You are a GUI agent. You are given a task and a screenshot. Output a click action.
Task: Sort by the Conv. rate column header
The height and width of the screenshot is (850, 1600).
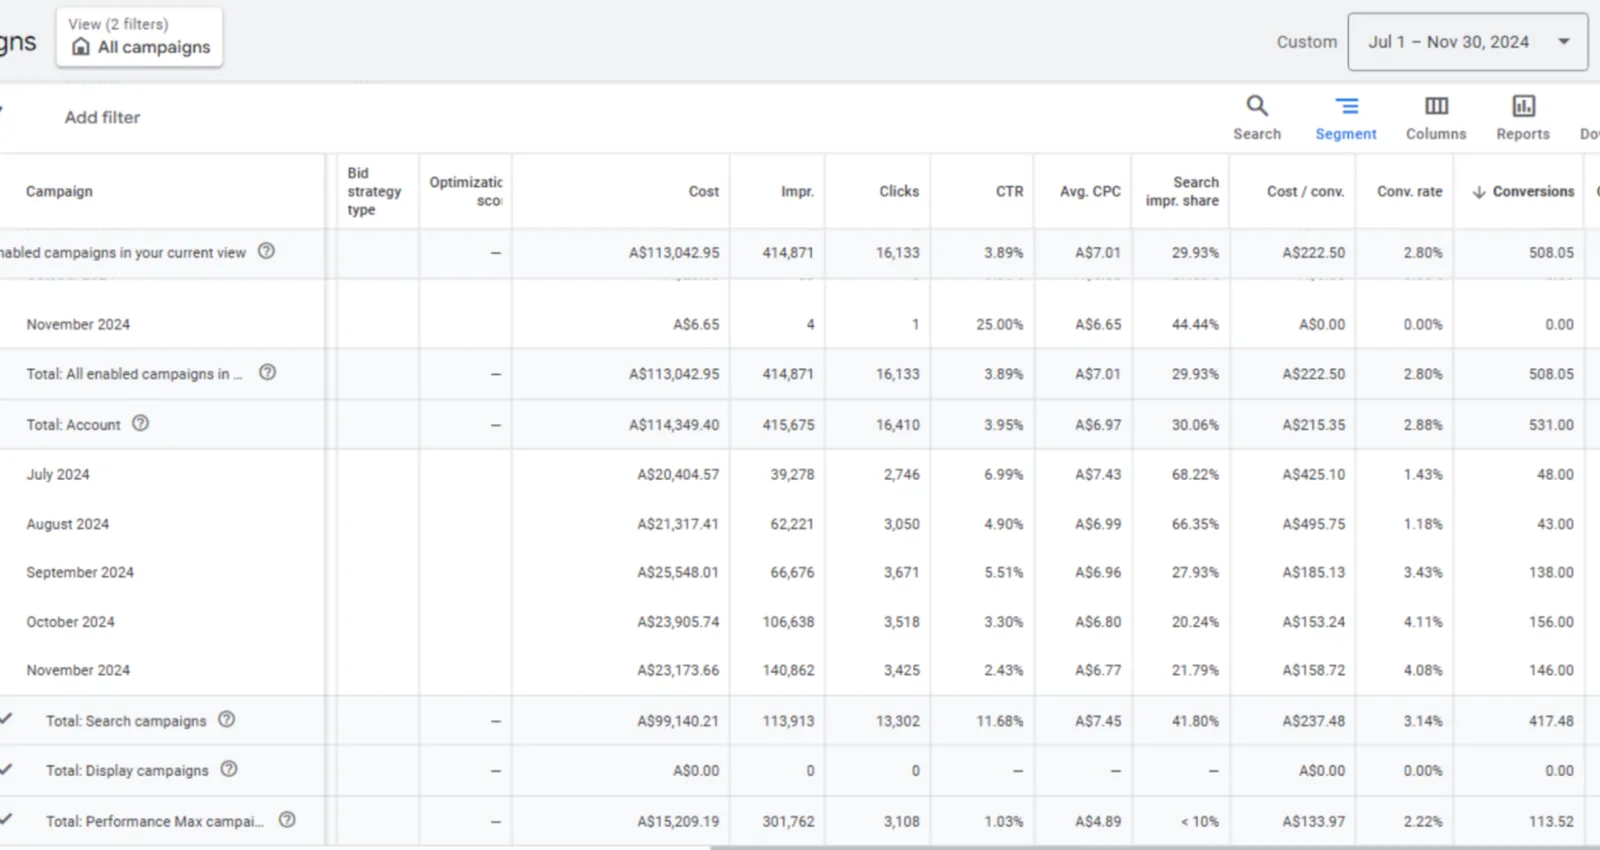point(1410,191)
